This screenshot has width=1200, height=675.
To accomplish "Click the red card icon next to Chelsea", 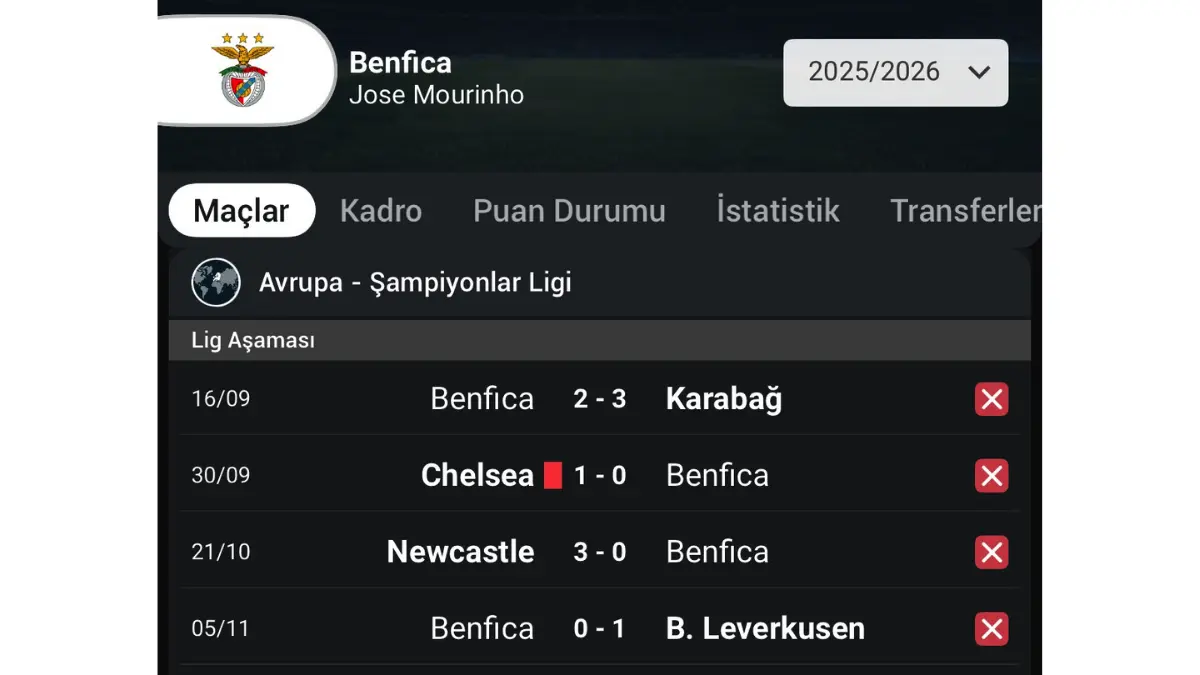I will pos(553,476).
